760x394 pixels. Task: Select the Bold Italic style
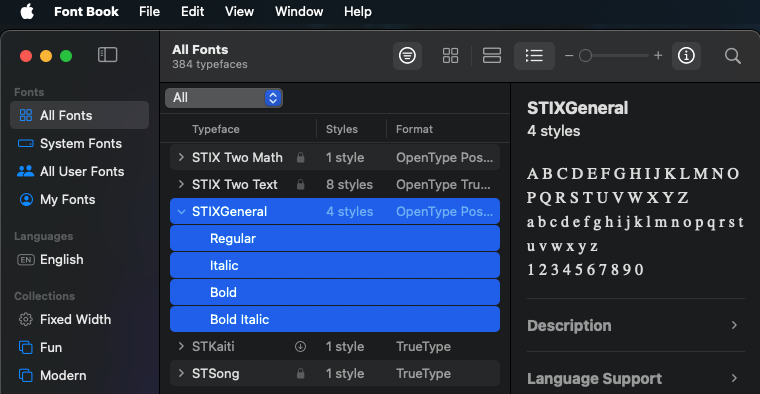point(335,319)
